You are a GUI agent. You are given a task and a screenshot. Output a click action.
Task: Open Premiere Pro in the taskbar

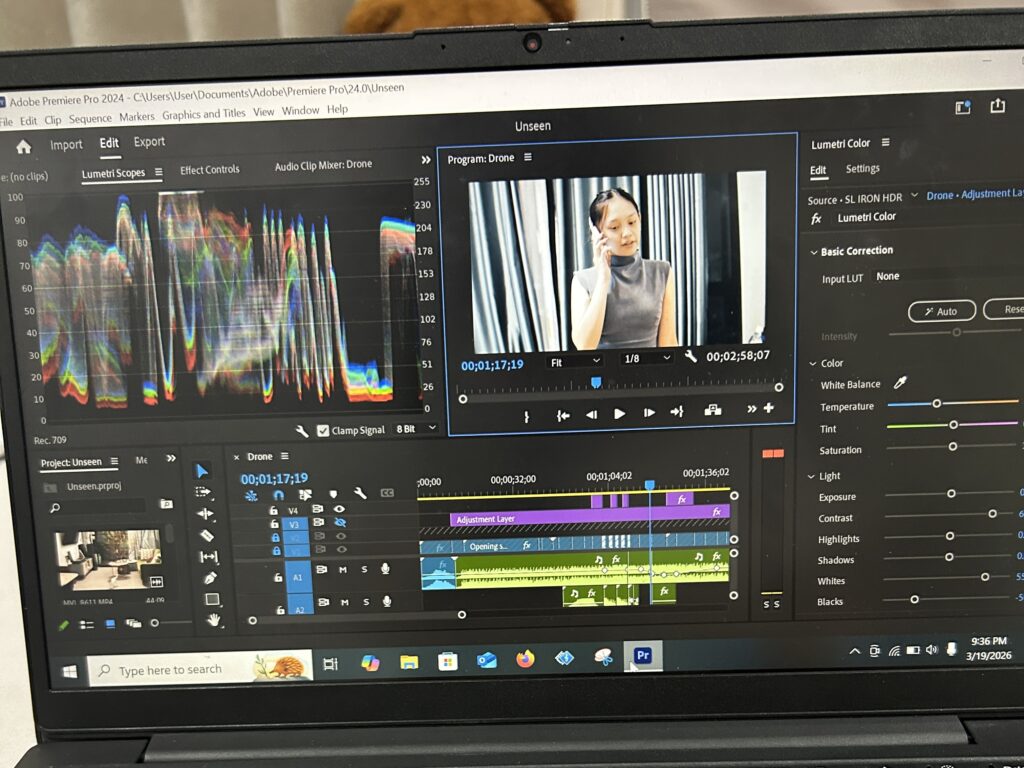[x=643, y=656]
